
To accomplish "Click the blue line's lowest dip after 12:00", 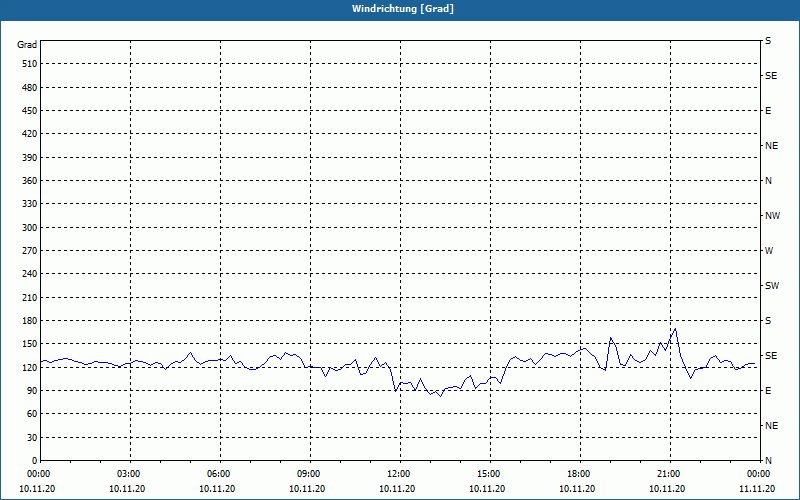I will (x=440, y=396).
